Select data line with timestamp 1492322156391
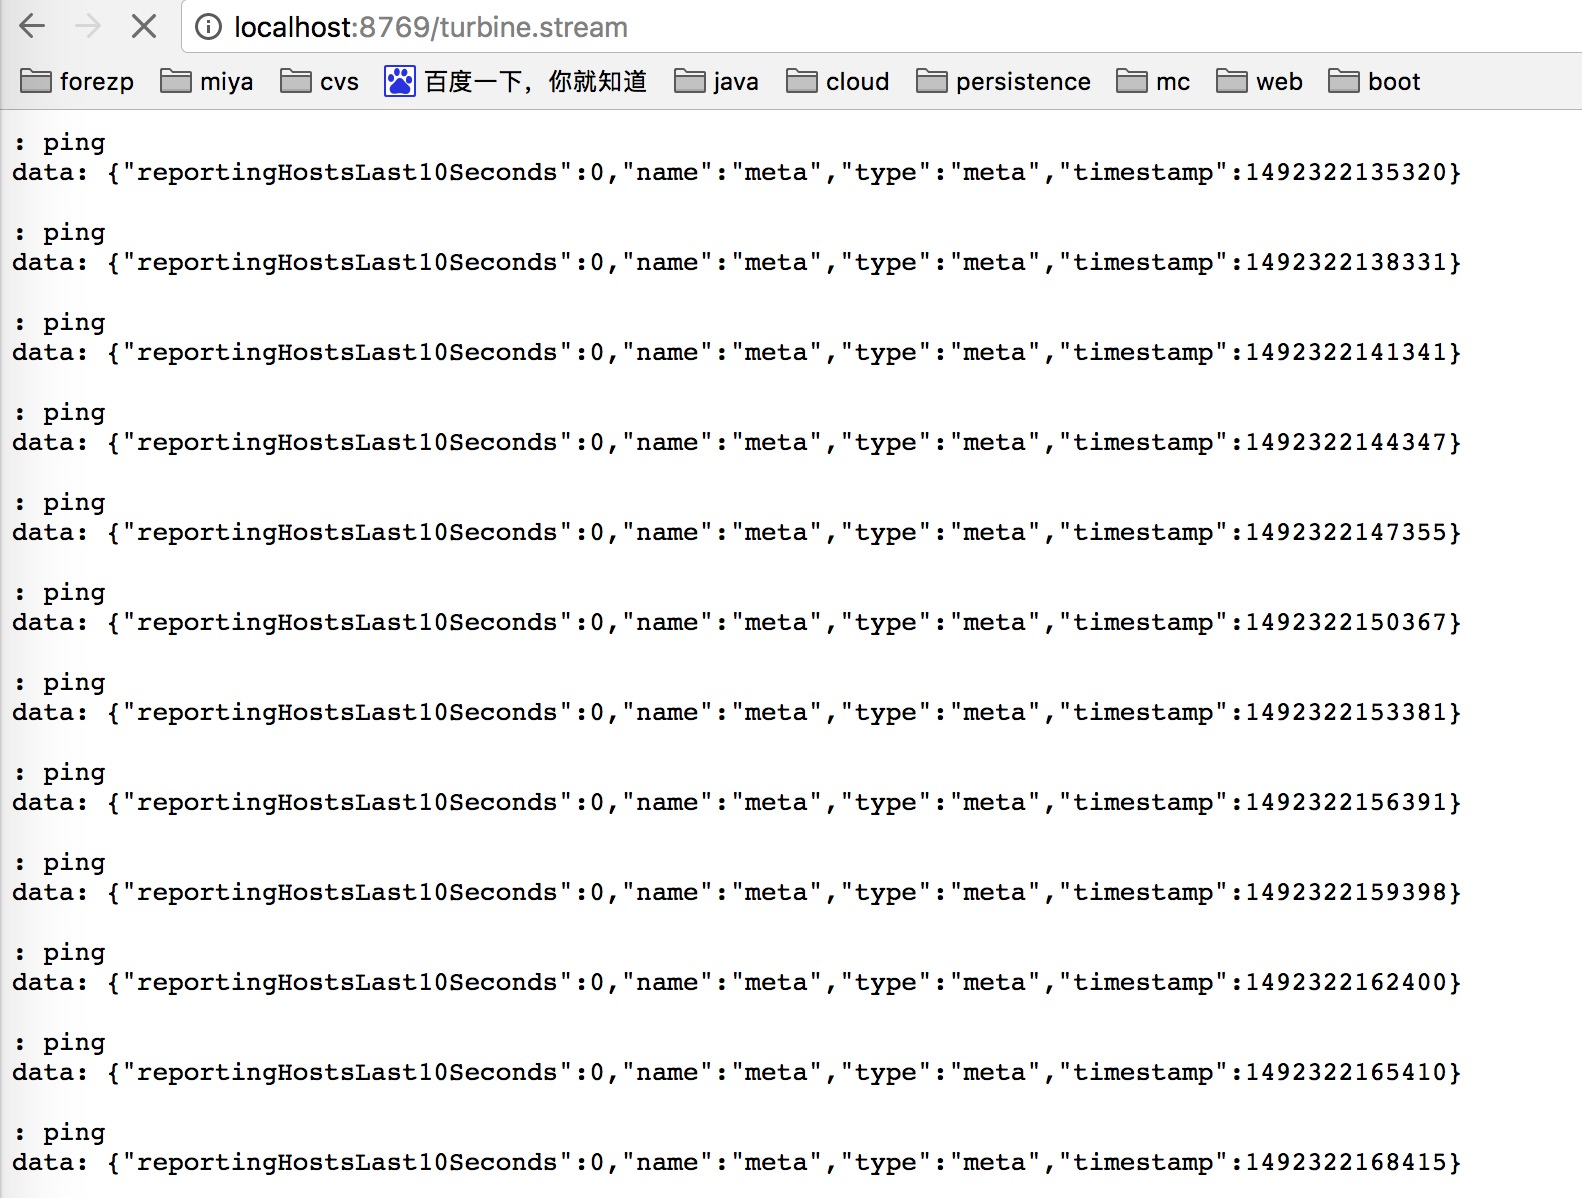The image size is (1582, 1198). [x=736, y=802]
